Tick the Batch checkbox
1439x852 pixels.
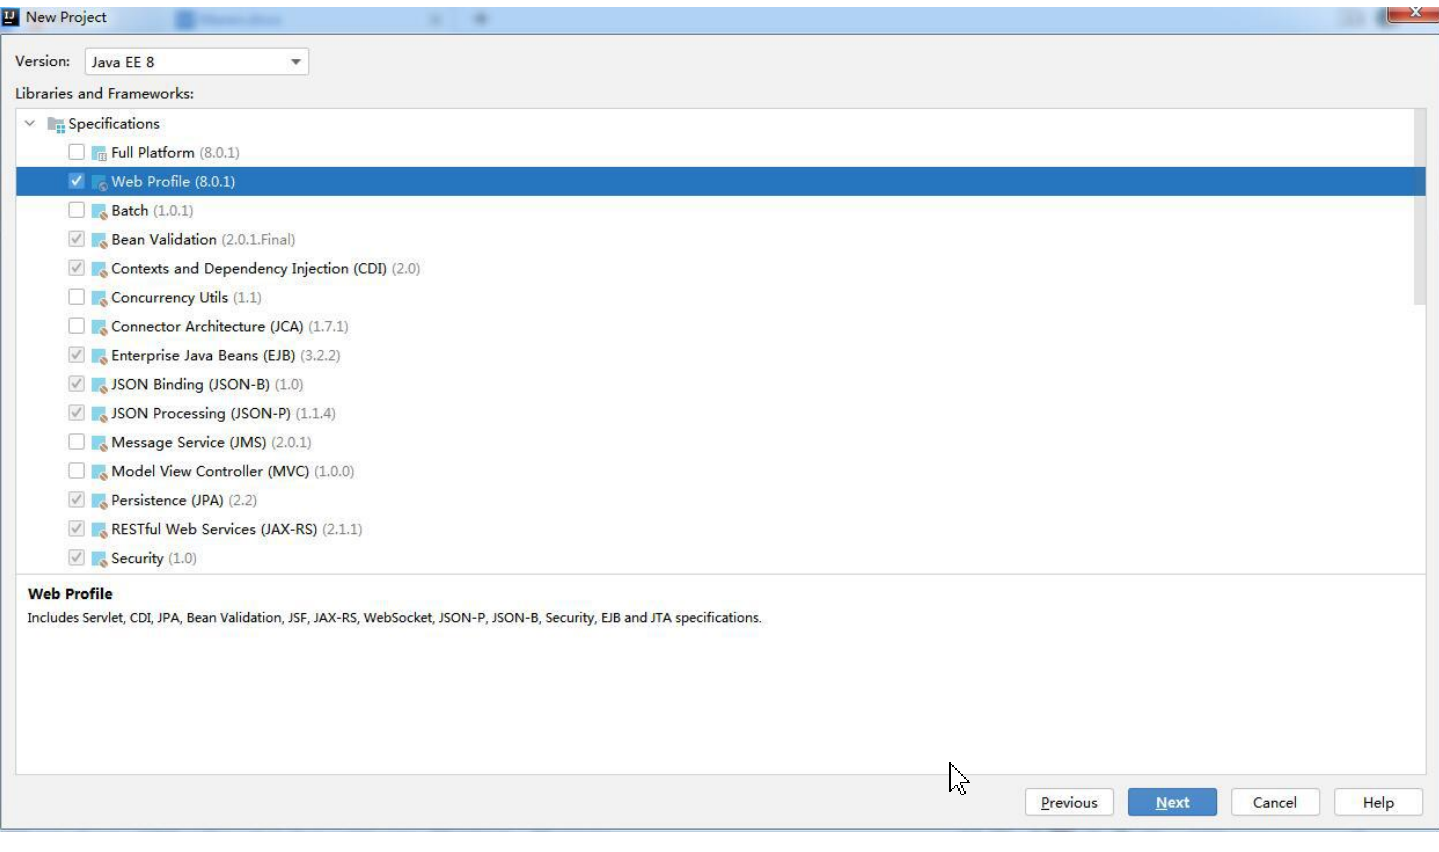[76, 210]
